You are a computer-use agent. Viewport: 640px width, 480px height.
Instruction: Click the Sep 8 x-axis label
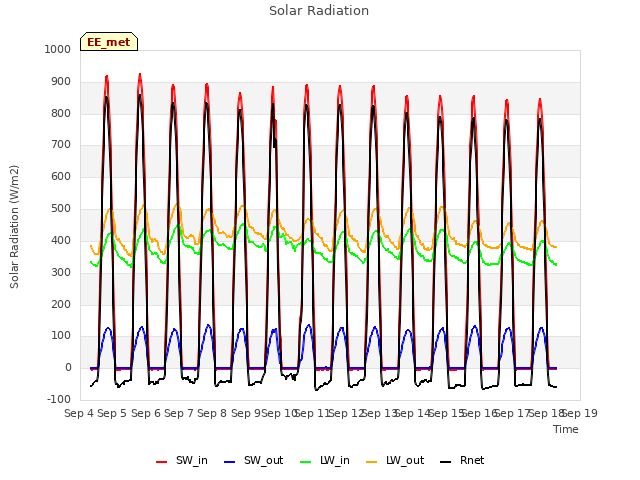pyautogui.click(x=212, y=413)
